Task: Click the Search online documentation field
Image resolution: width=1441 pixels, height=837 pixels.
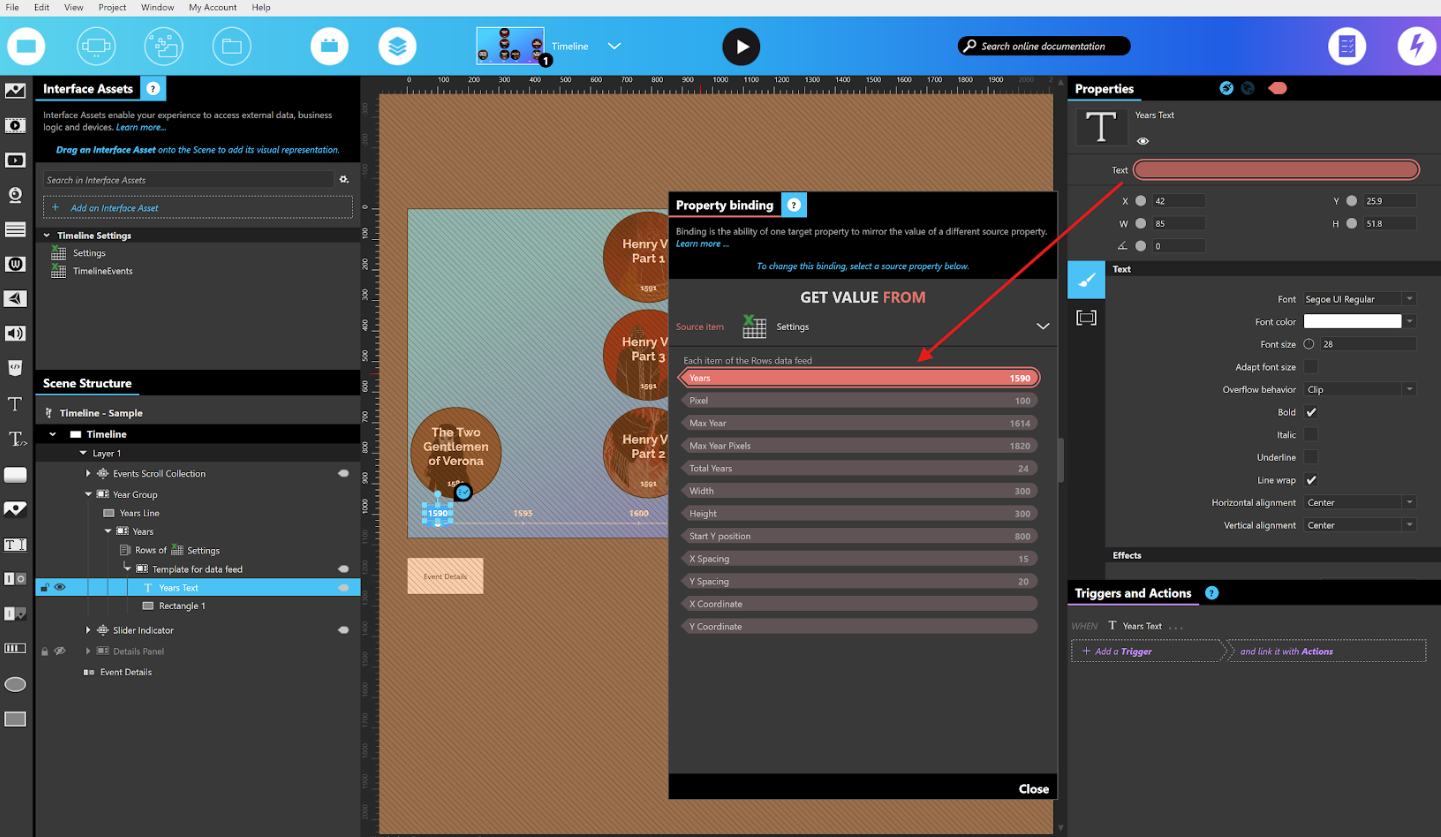Action: [1043, 45]
